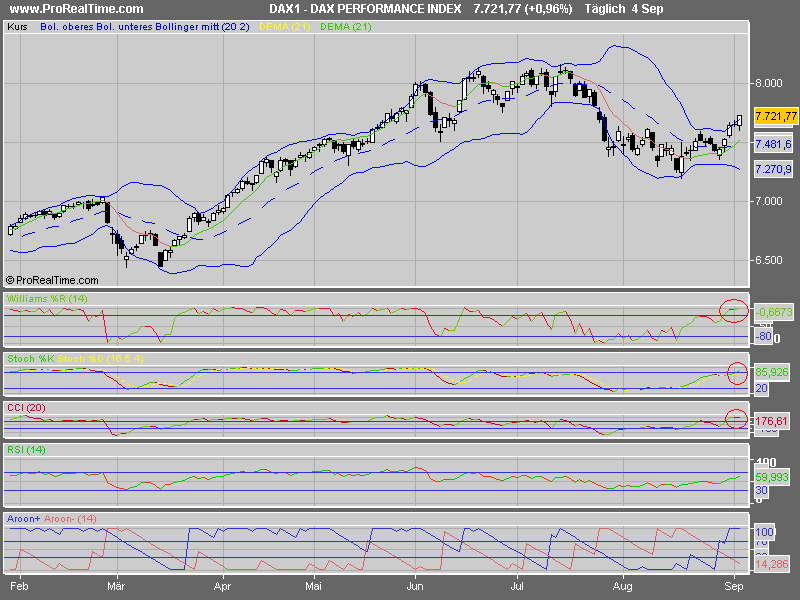Click the 59,993 RSI value
Screen dimensions: 800x600
[x=772, y=477]
